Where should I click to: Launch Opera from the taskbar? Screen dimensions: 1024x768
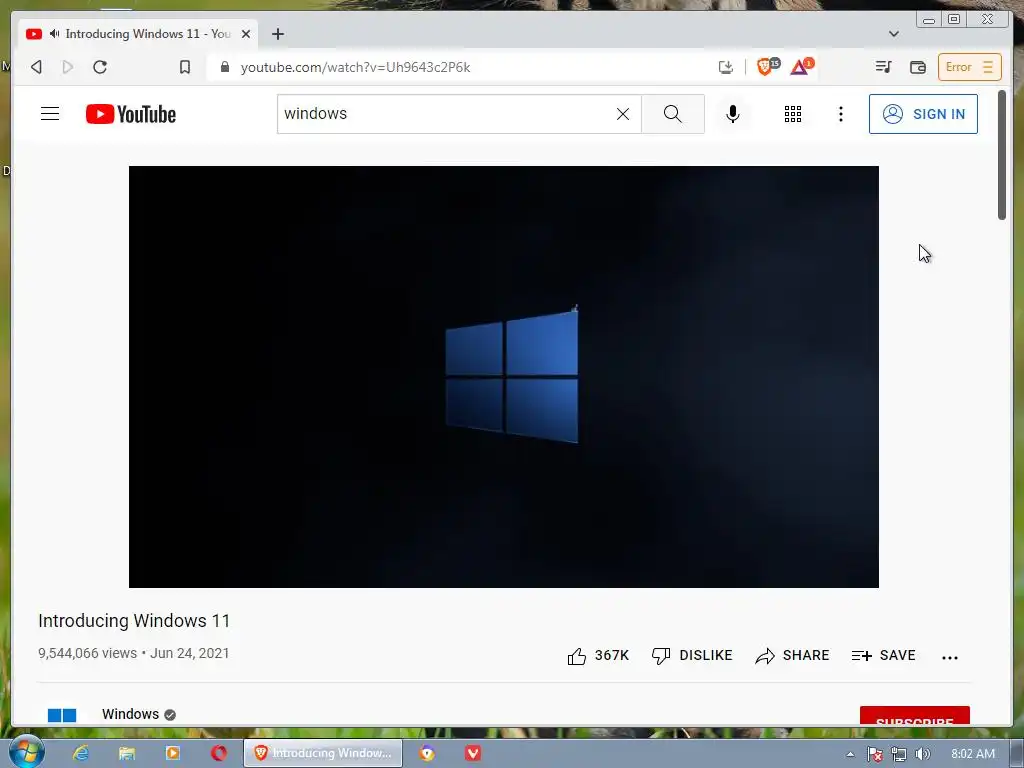coord(219,753)
